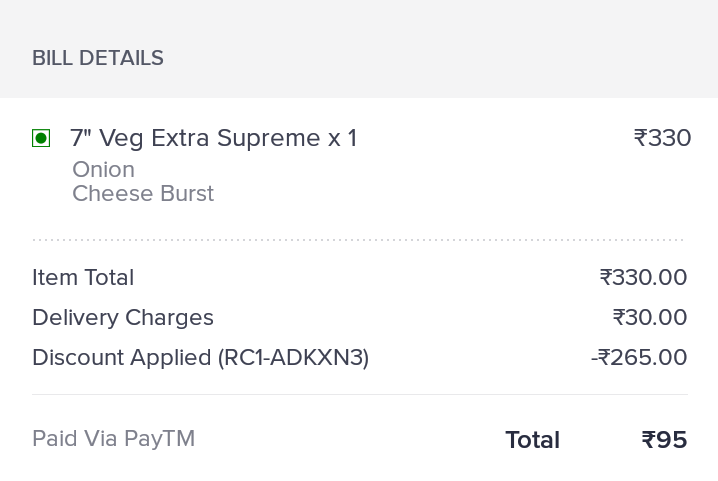Click the ₹95 final total amount

[x=664, y=440]
